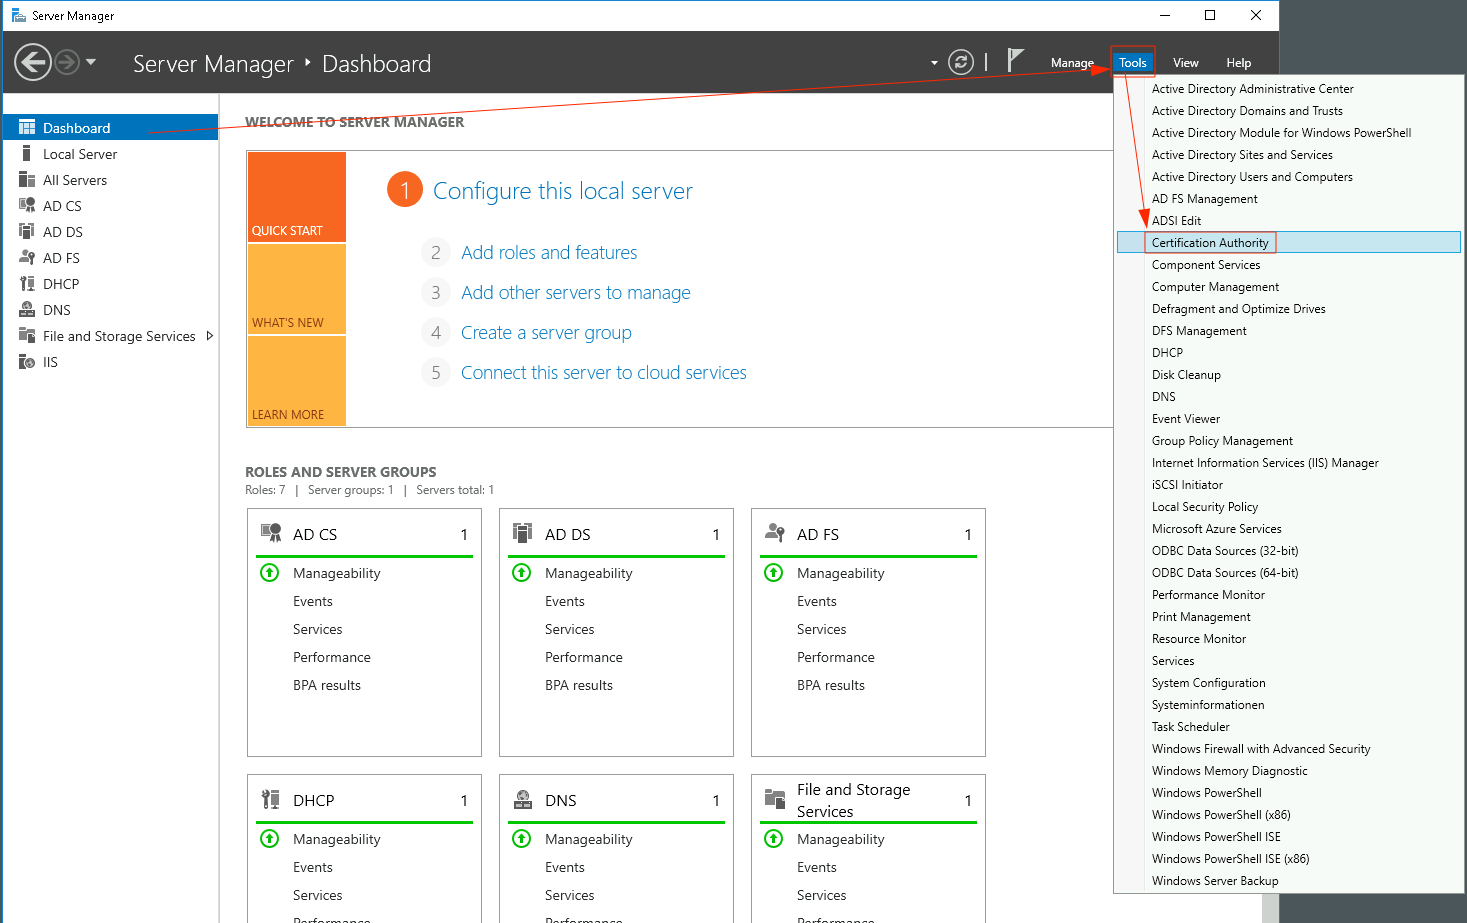The width and height of the screenshot is (1467, 923).
Task: Click Add other servers to manage
Action: [x=575, y=293]
